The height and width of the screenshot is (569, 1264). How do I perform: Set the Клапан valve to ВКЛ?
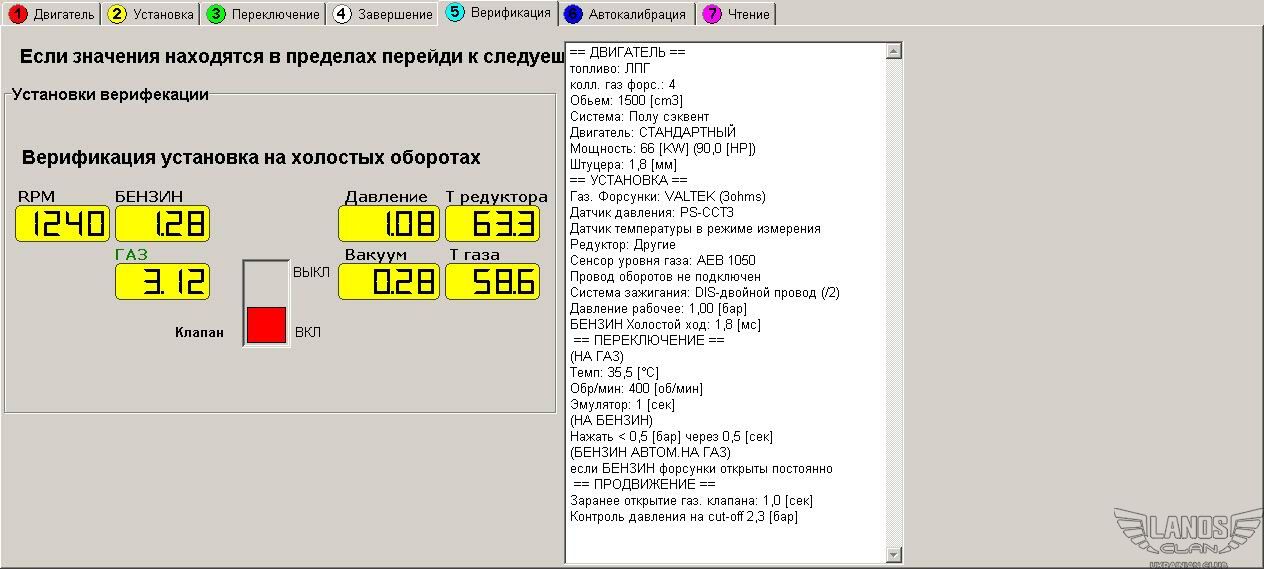[x=266, y=326]
